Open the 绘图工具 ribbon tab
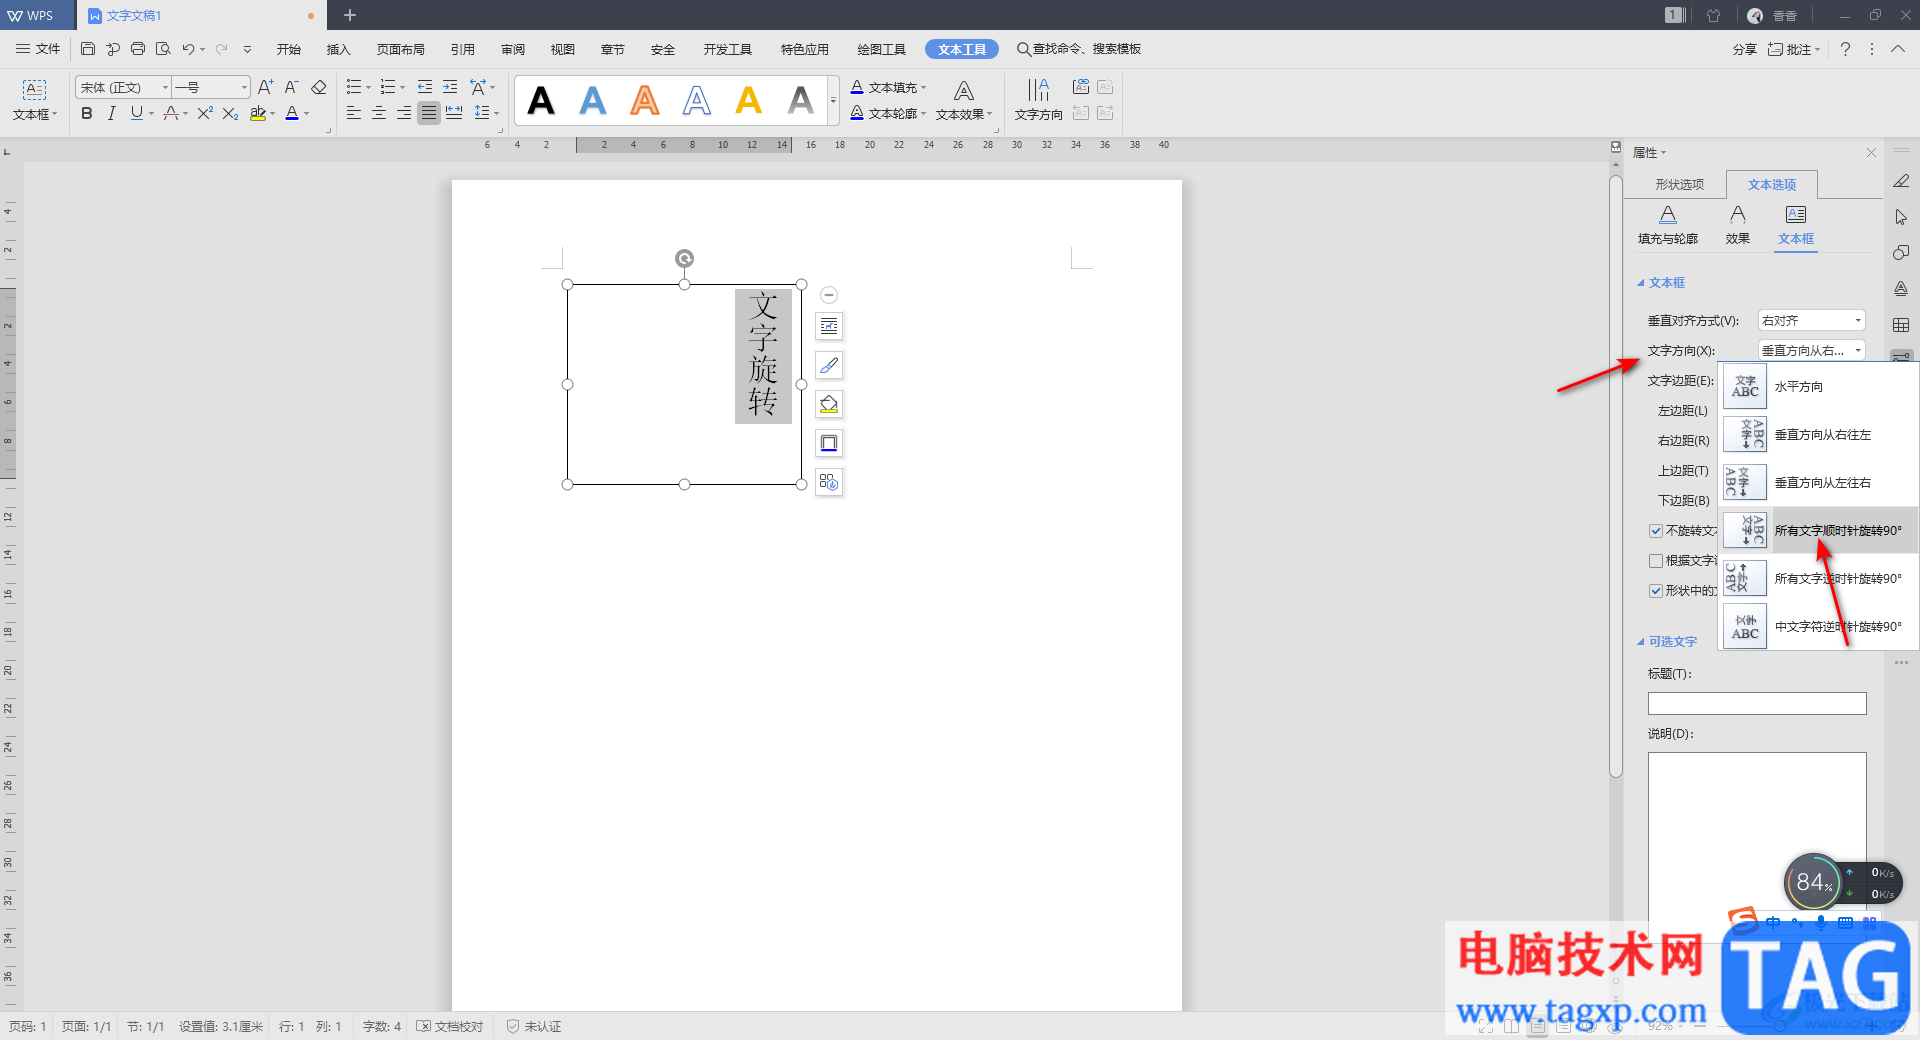The height and width of the screenshot is (1040, 1920). coord(881,49)
